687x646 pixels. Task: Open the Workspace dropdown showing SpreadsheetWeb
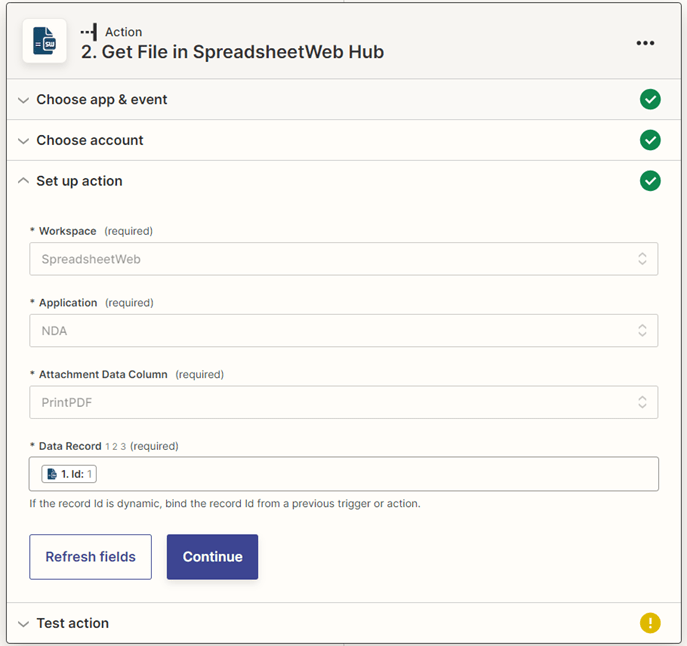tap(344, 259)
